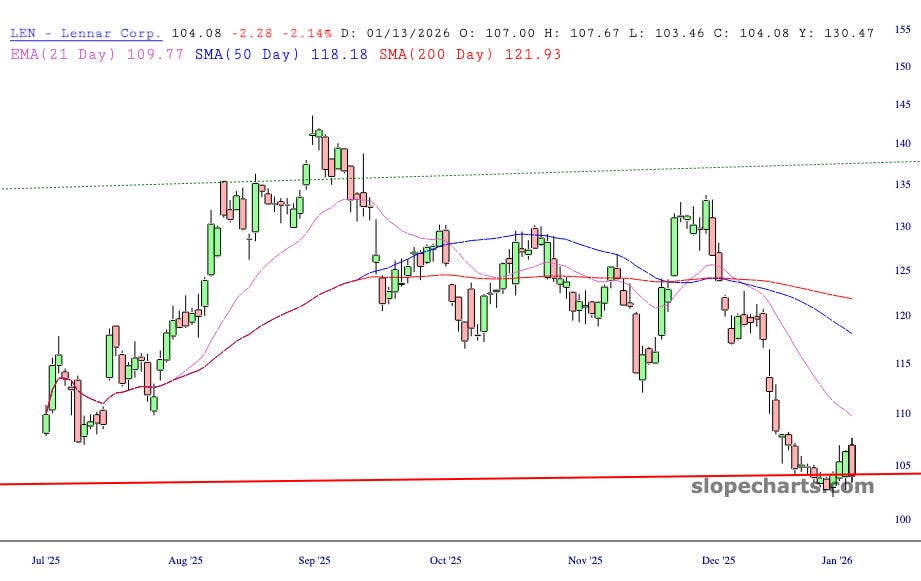Click the 135 price axis label
This screenshot has height=581, width=921.
902,184
